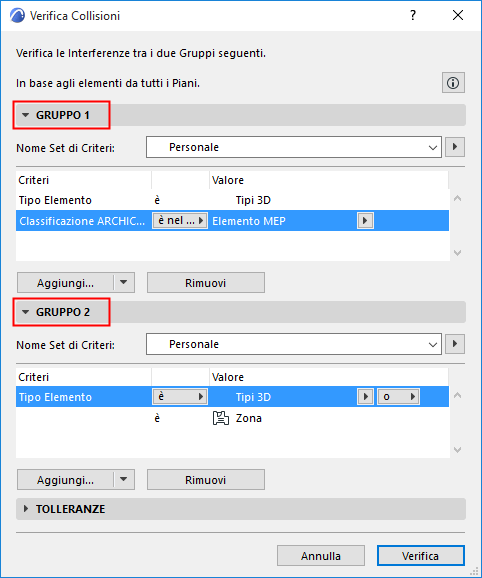Click the Verifica button

[420, 556]
